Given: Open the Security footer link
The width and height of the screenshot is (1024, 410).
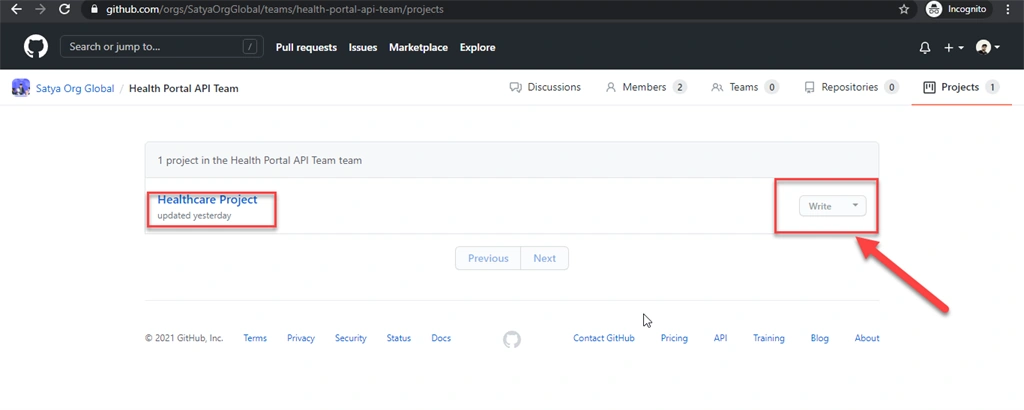Looking at the screenshot, I should tap(351, 338).
